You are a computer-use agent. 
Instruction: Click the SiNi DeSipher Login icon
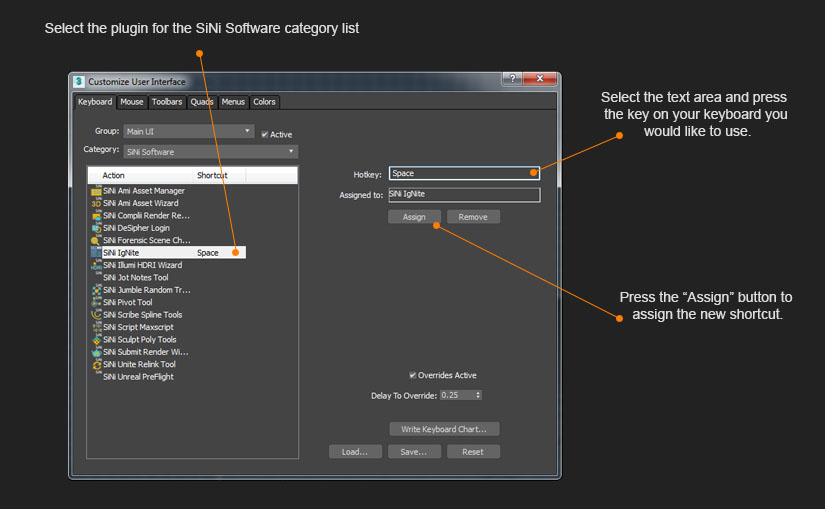[x=96, y=228]
